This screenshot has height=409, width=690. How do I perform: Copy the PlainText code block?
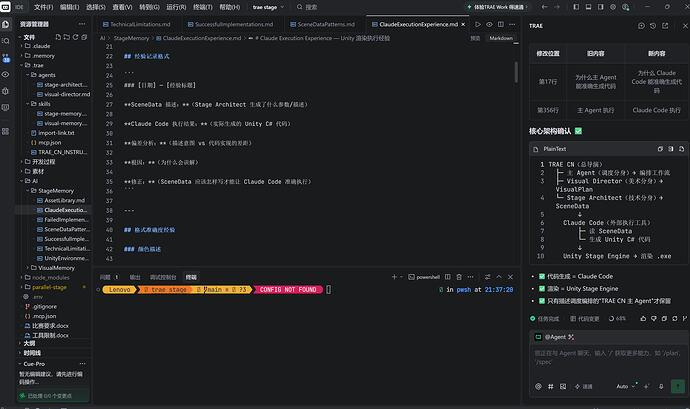660,149
